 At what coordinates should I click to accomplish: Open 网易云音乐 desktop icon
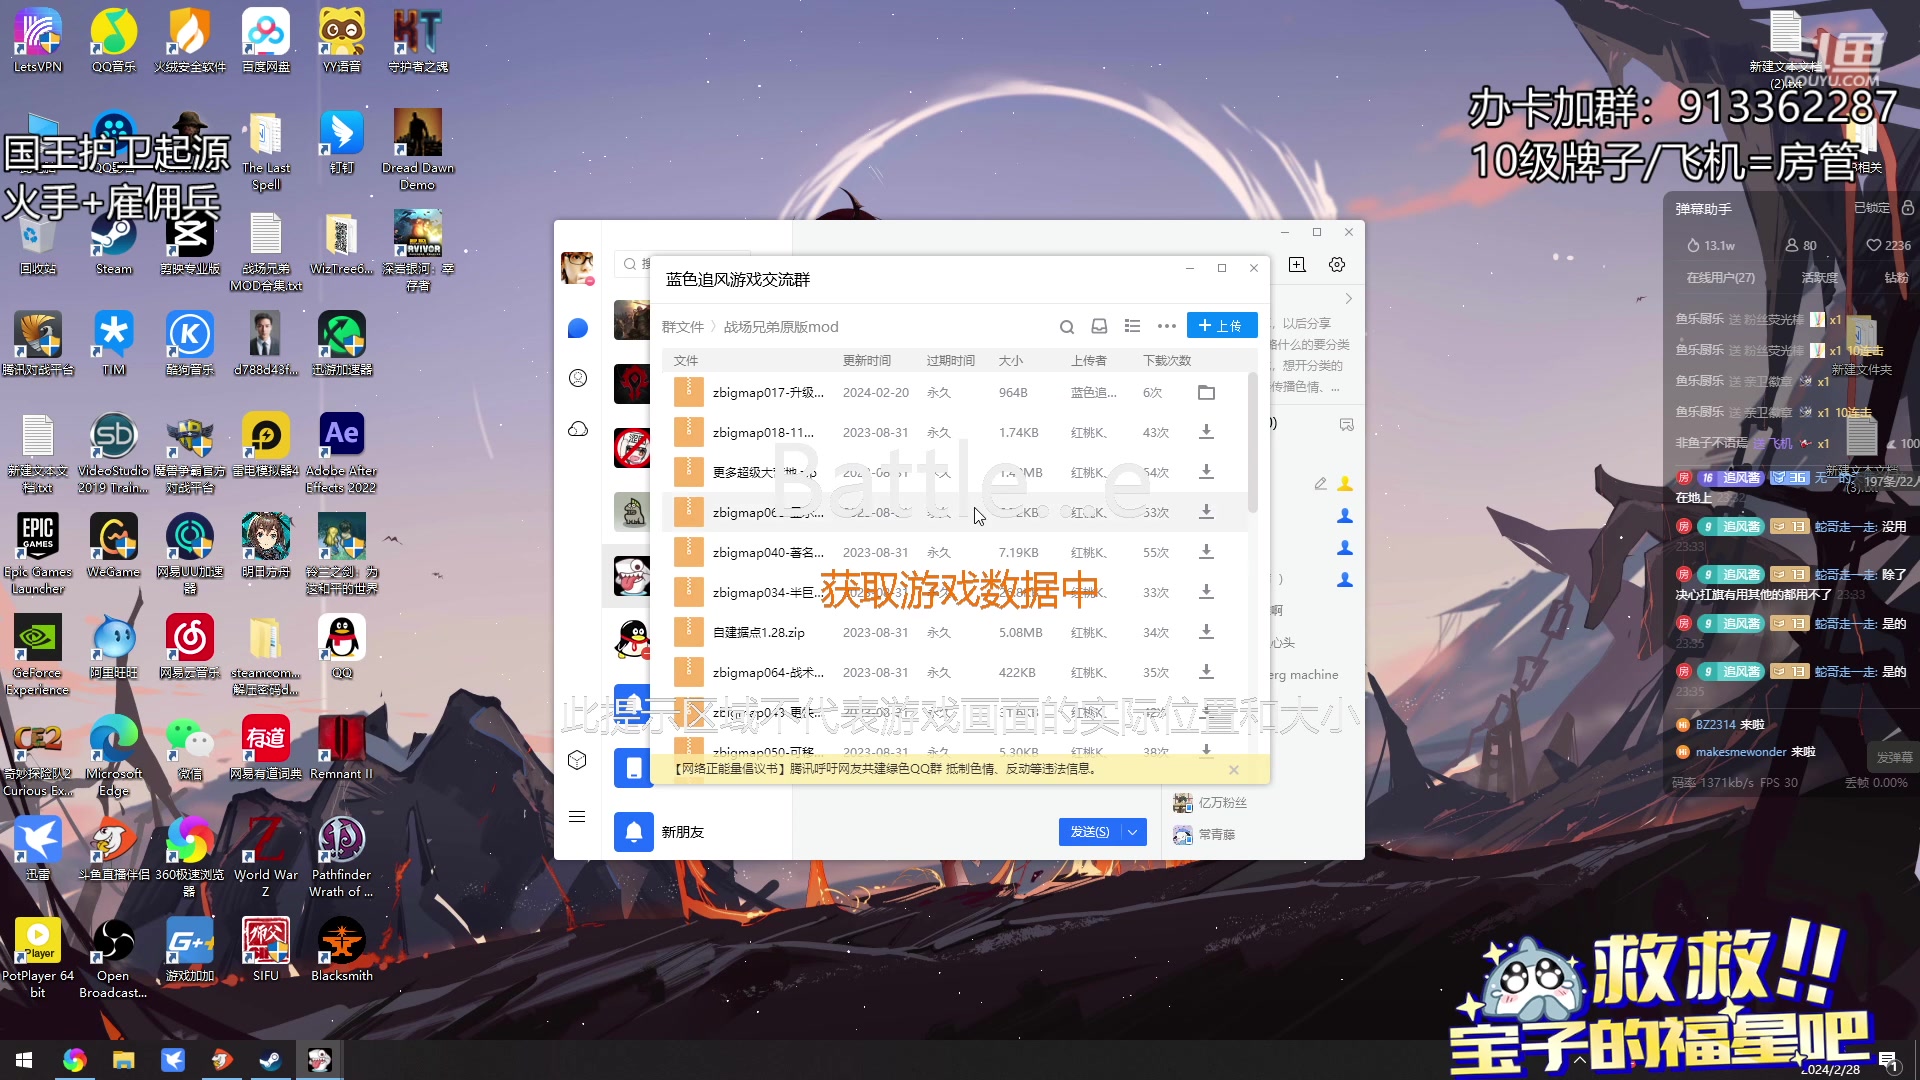190,646
